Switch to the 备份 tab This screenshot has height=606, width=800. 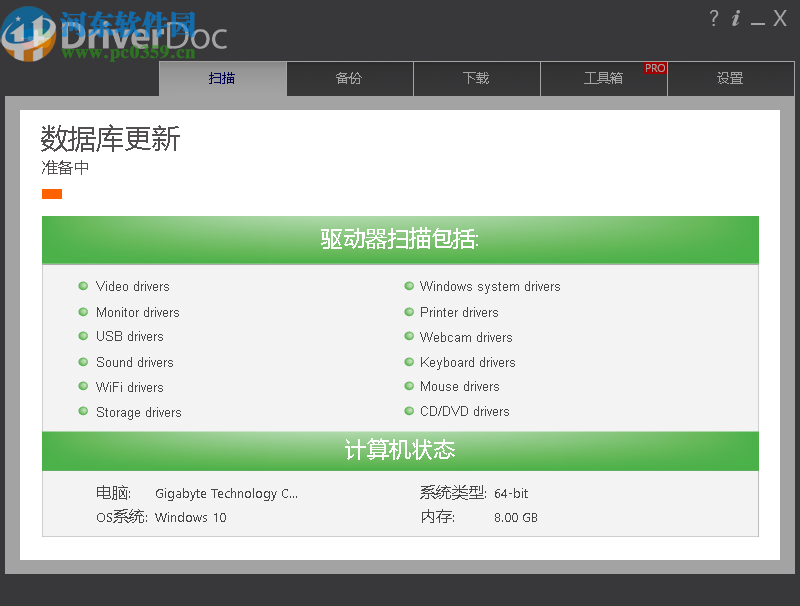(350, 78)
